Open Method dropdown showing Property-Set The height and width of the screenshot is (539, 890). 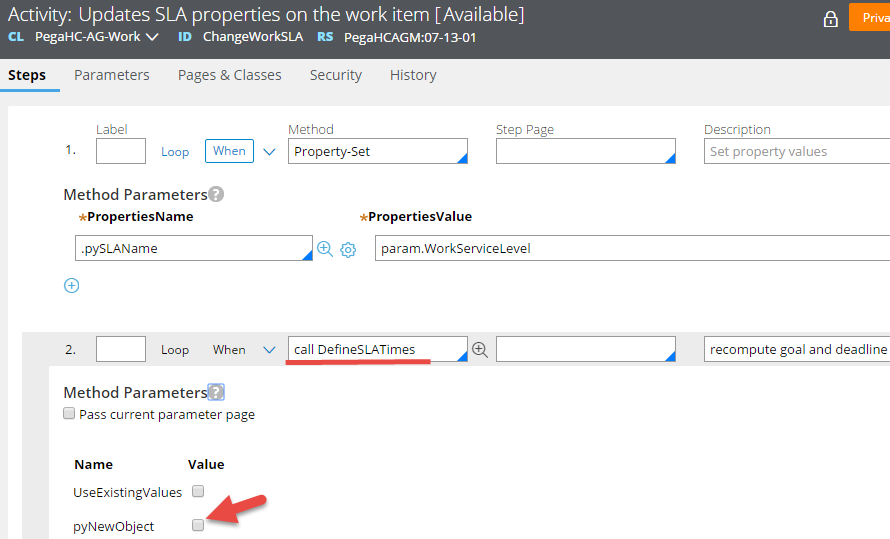pyautogui.click(x=377, y=151)
